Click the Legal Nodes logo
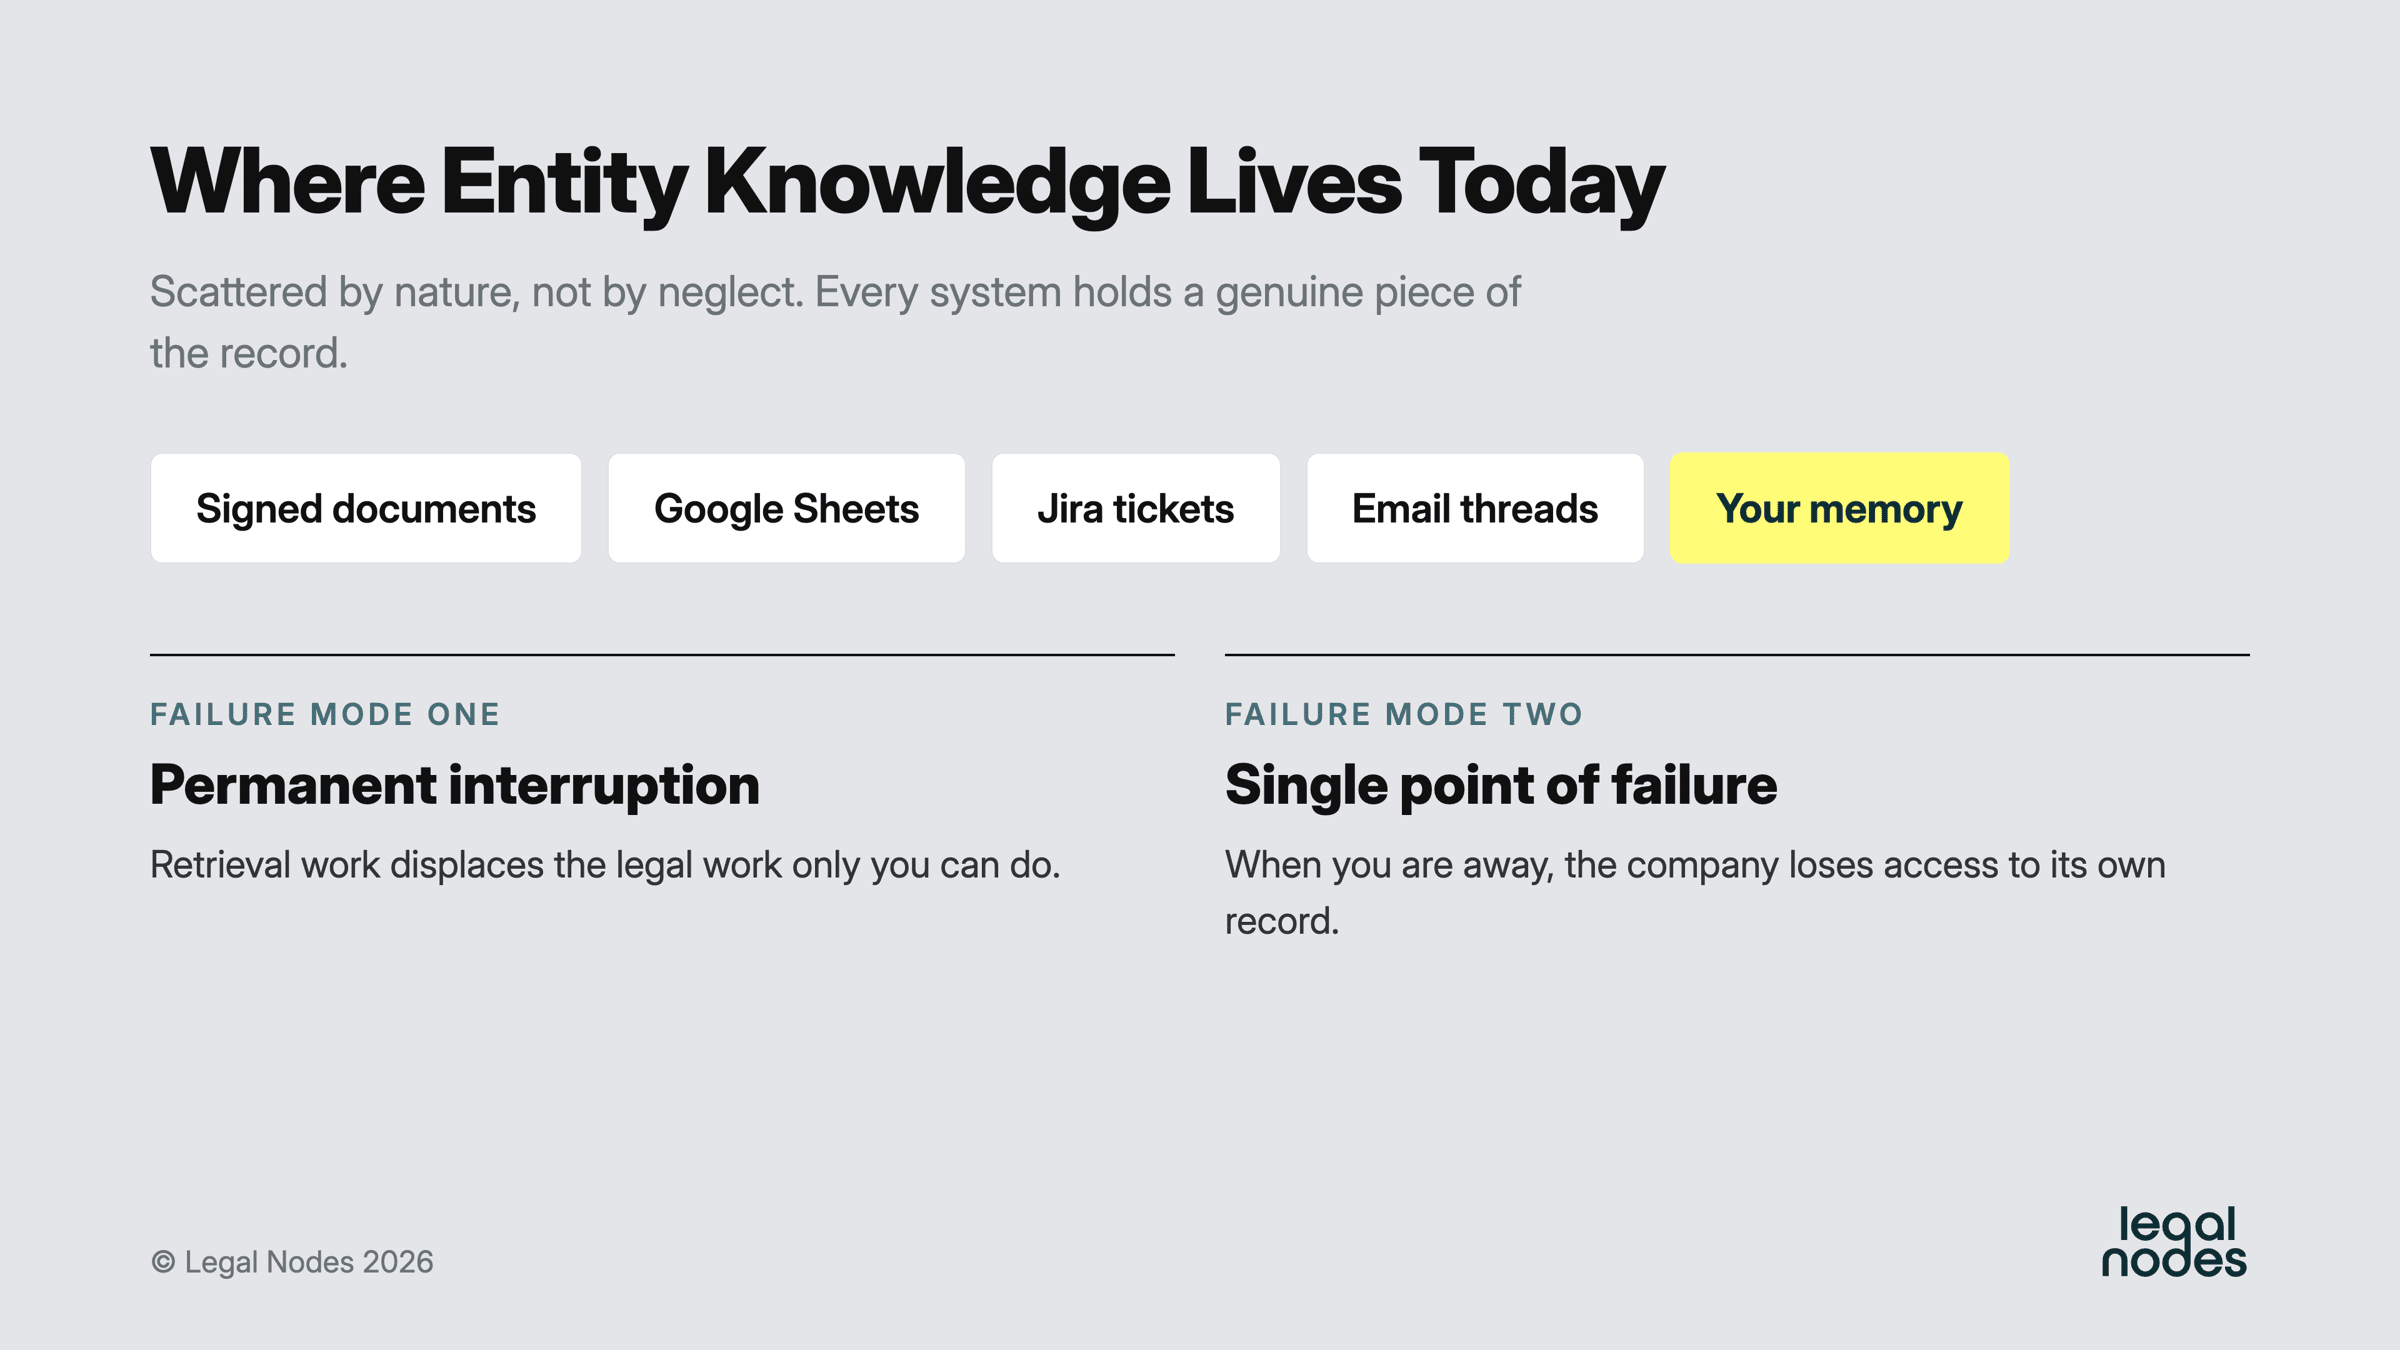Image resolution: width=2400 pixels, height=1350 pixels. click(x=2174, y=1241)
